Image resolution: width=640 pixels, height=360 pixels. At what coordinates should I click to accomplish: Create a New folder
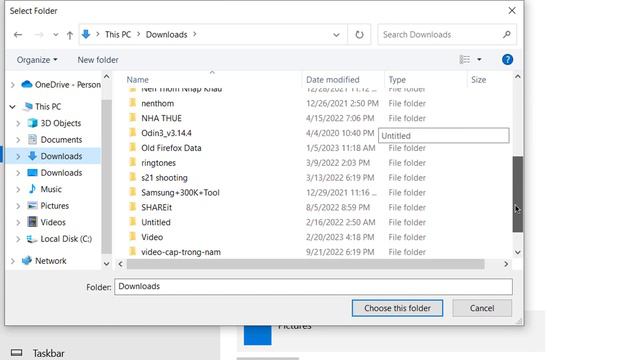[x=98, y=60]
